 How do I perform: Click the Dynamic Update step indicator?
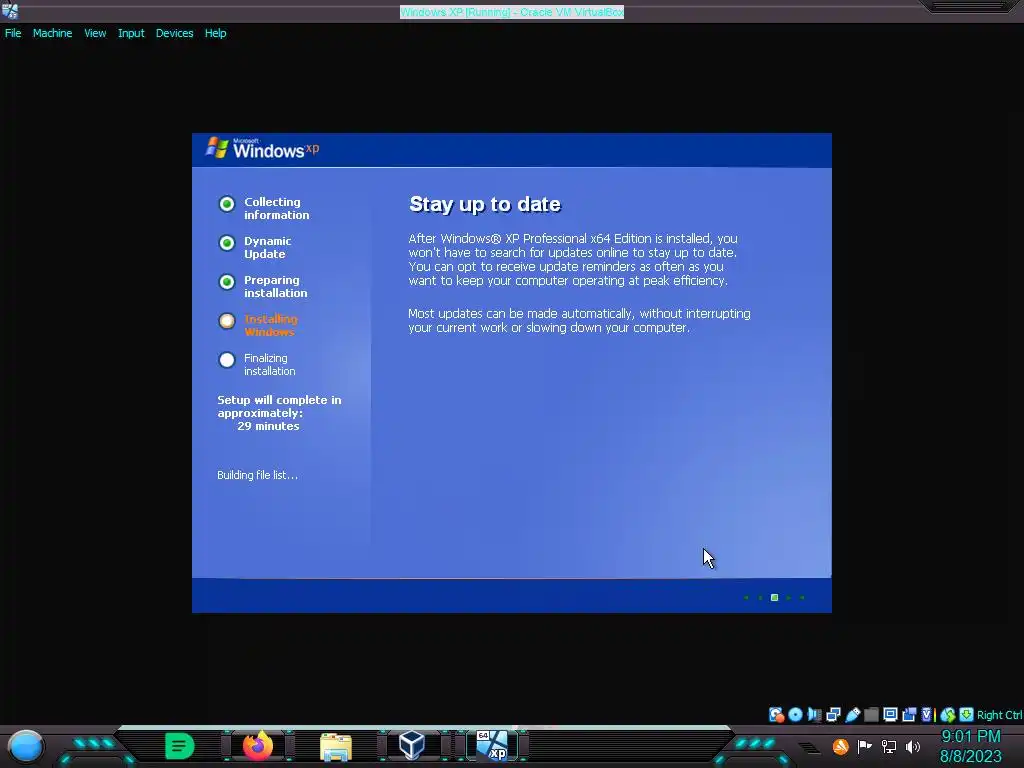coord(227,243)
